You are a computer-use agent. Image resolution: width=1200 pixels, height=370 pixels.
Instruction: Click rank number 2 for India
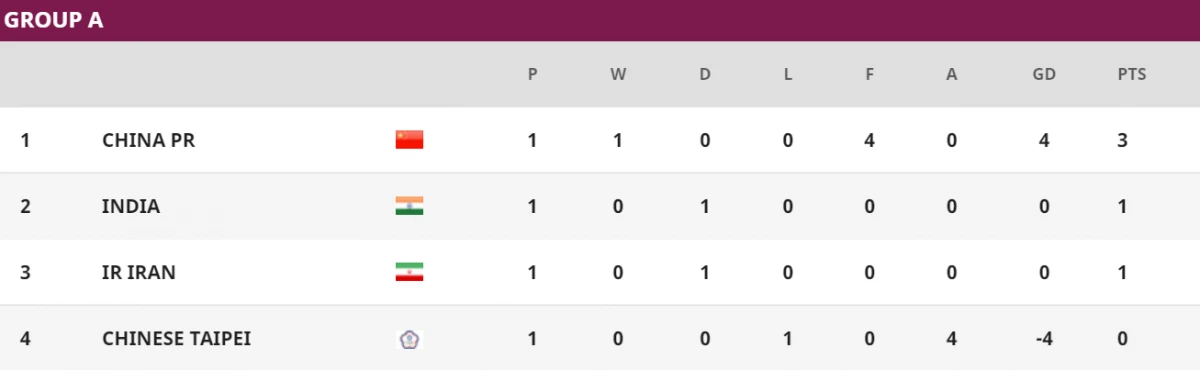[26, 206]
